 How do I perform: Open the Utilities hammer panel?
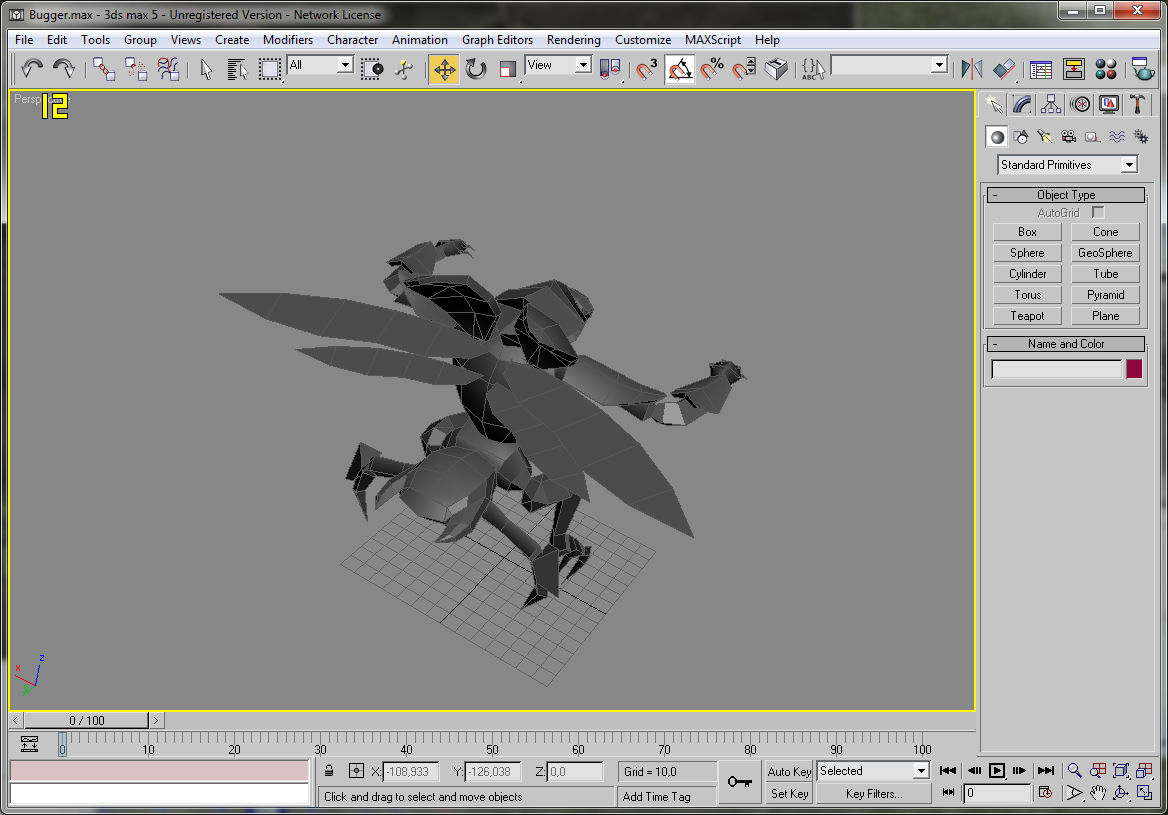pos(1137,104)
